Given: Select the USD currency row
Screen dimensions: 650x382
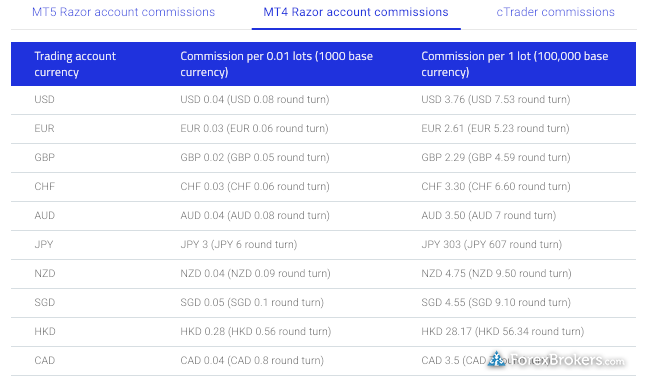Looking at the screenshot, I should point(323,100).
